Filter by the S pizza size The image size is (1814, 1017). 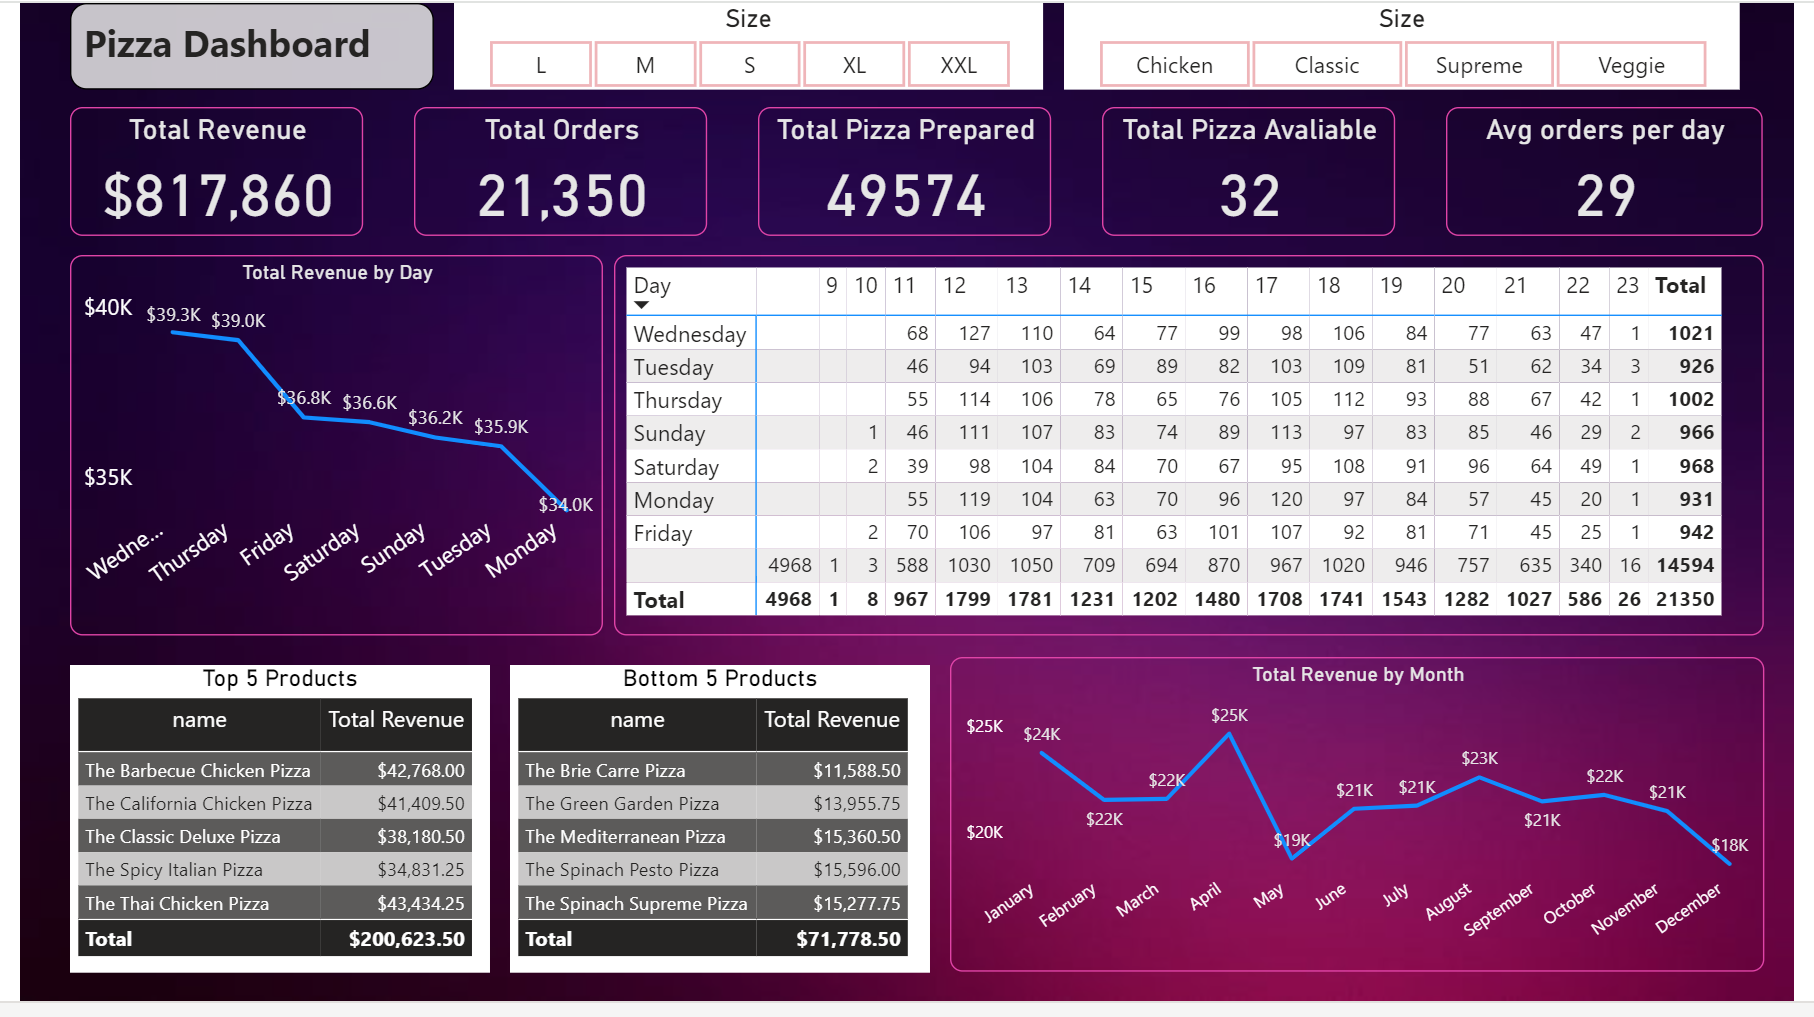(x=749, y=65)
